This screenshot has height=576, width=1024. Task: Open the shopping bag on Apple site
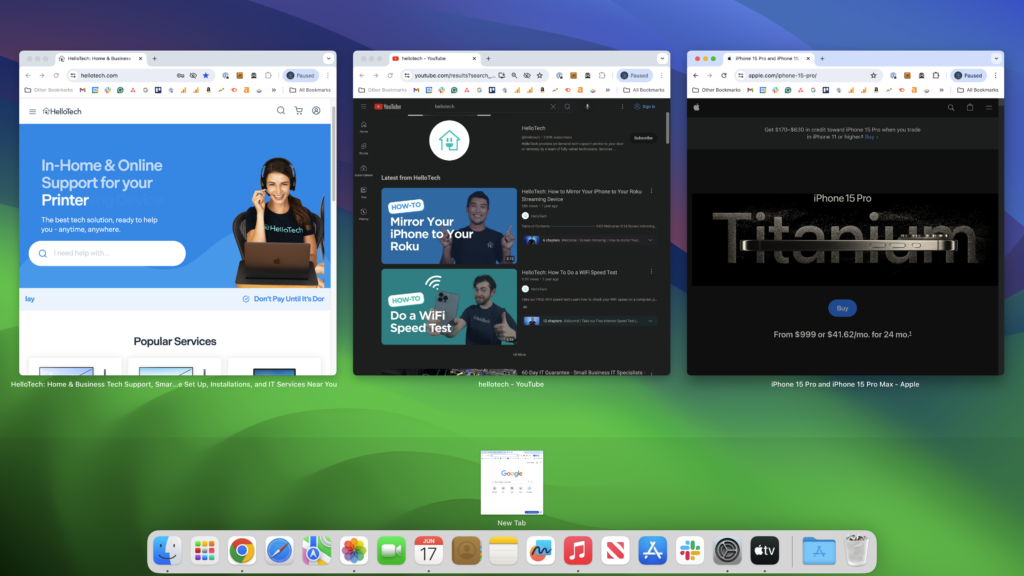pyautogui.click(x=969, y=107)
